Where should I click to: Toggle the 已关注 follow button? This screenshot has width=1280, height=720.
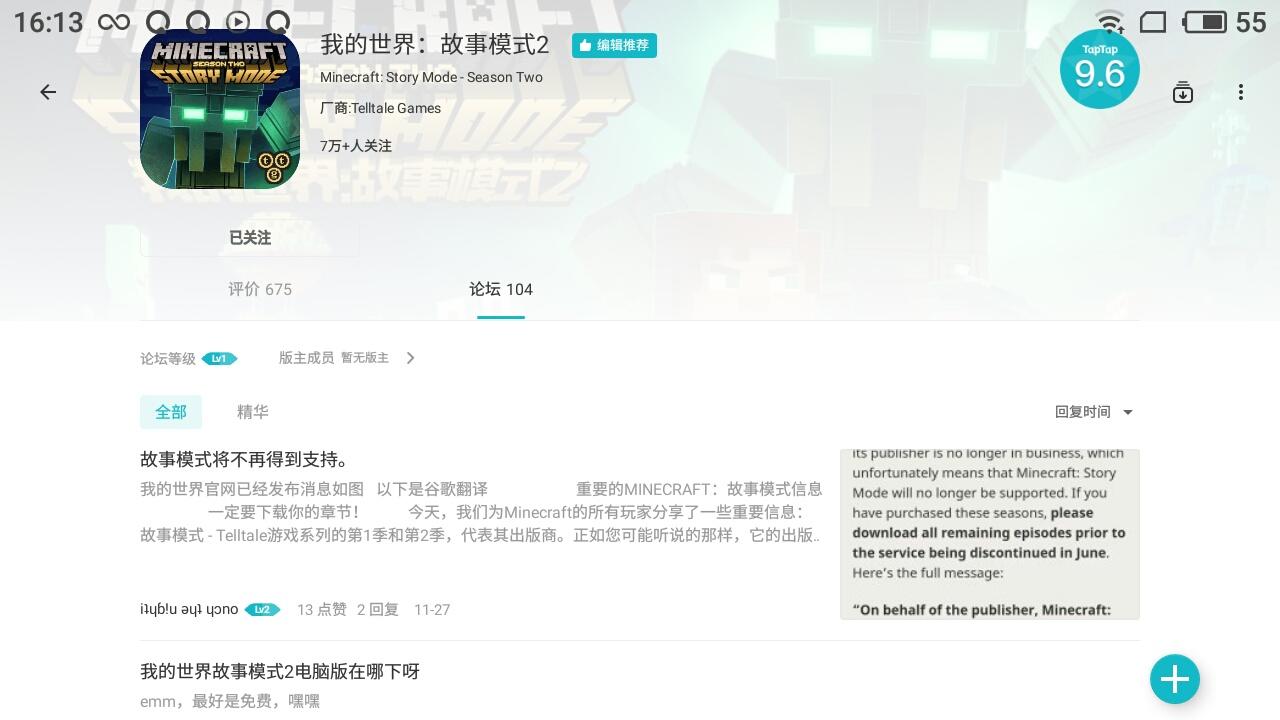coord(250,238)
